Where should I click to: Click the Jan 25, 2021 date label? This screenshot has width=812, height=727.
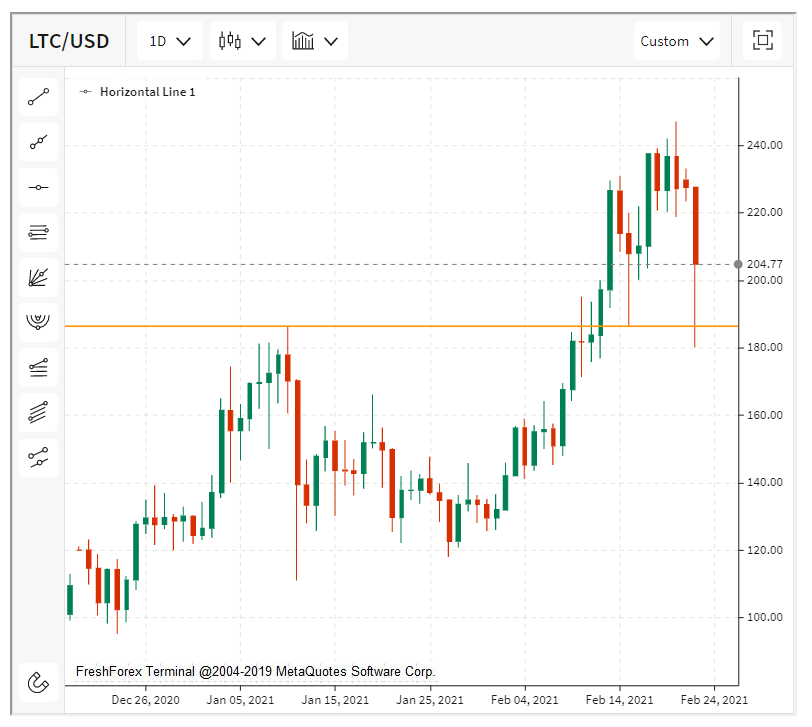[x=430, y=700]
